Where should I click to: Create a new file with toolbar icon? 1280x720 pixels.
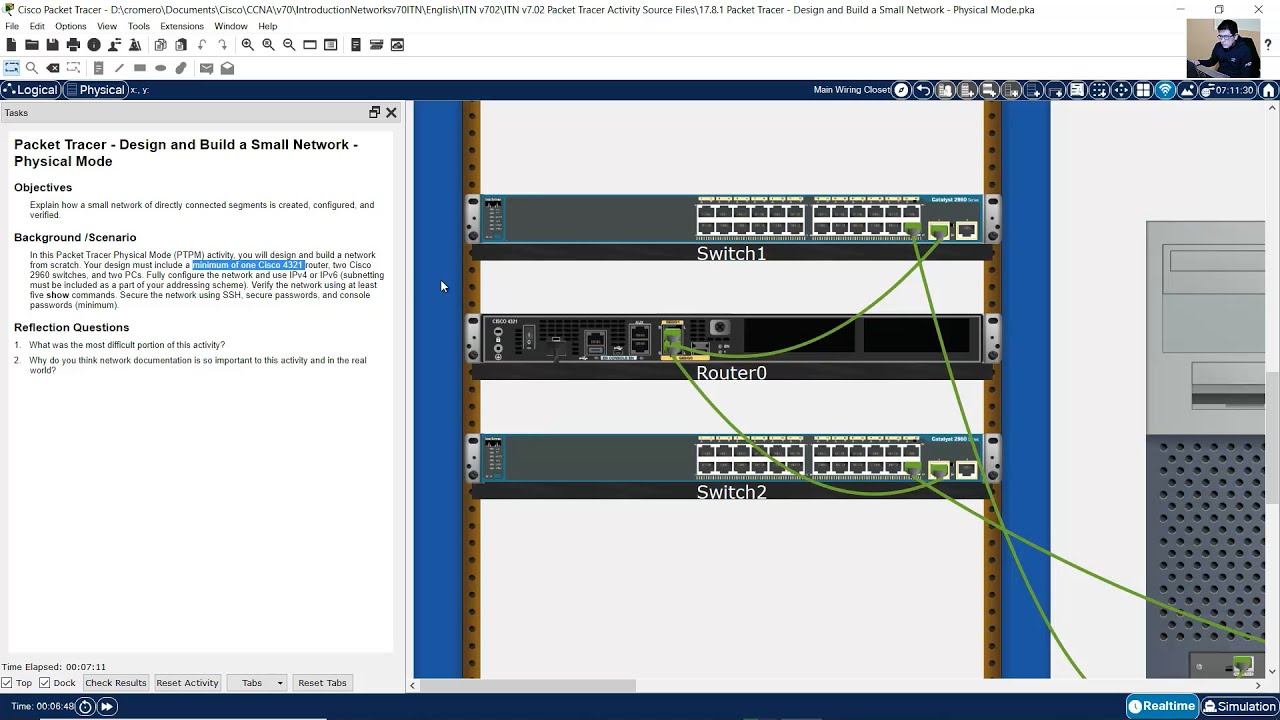(11, 45)
